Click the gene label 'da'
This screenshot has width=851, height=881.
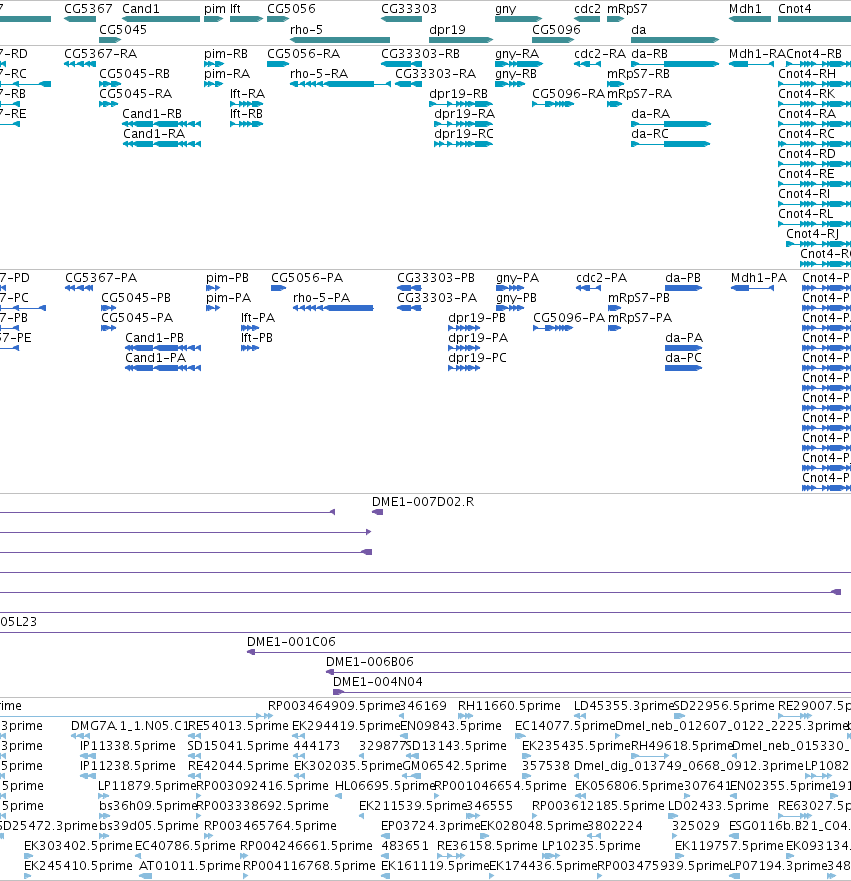[x=639, y=29]
